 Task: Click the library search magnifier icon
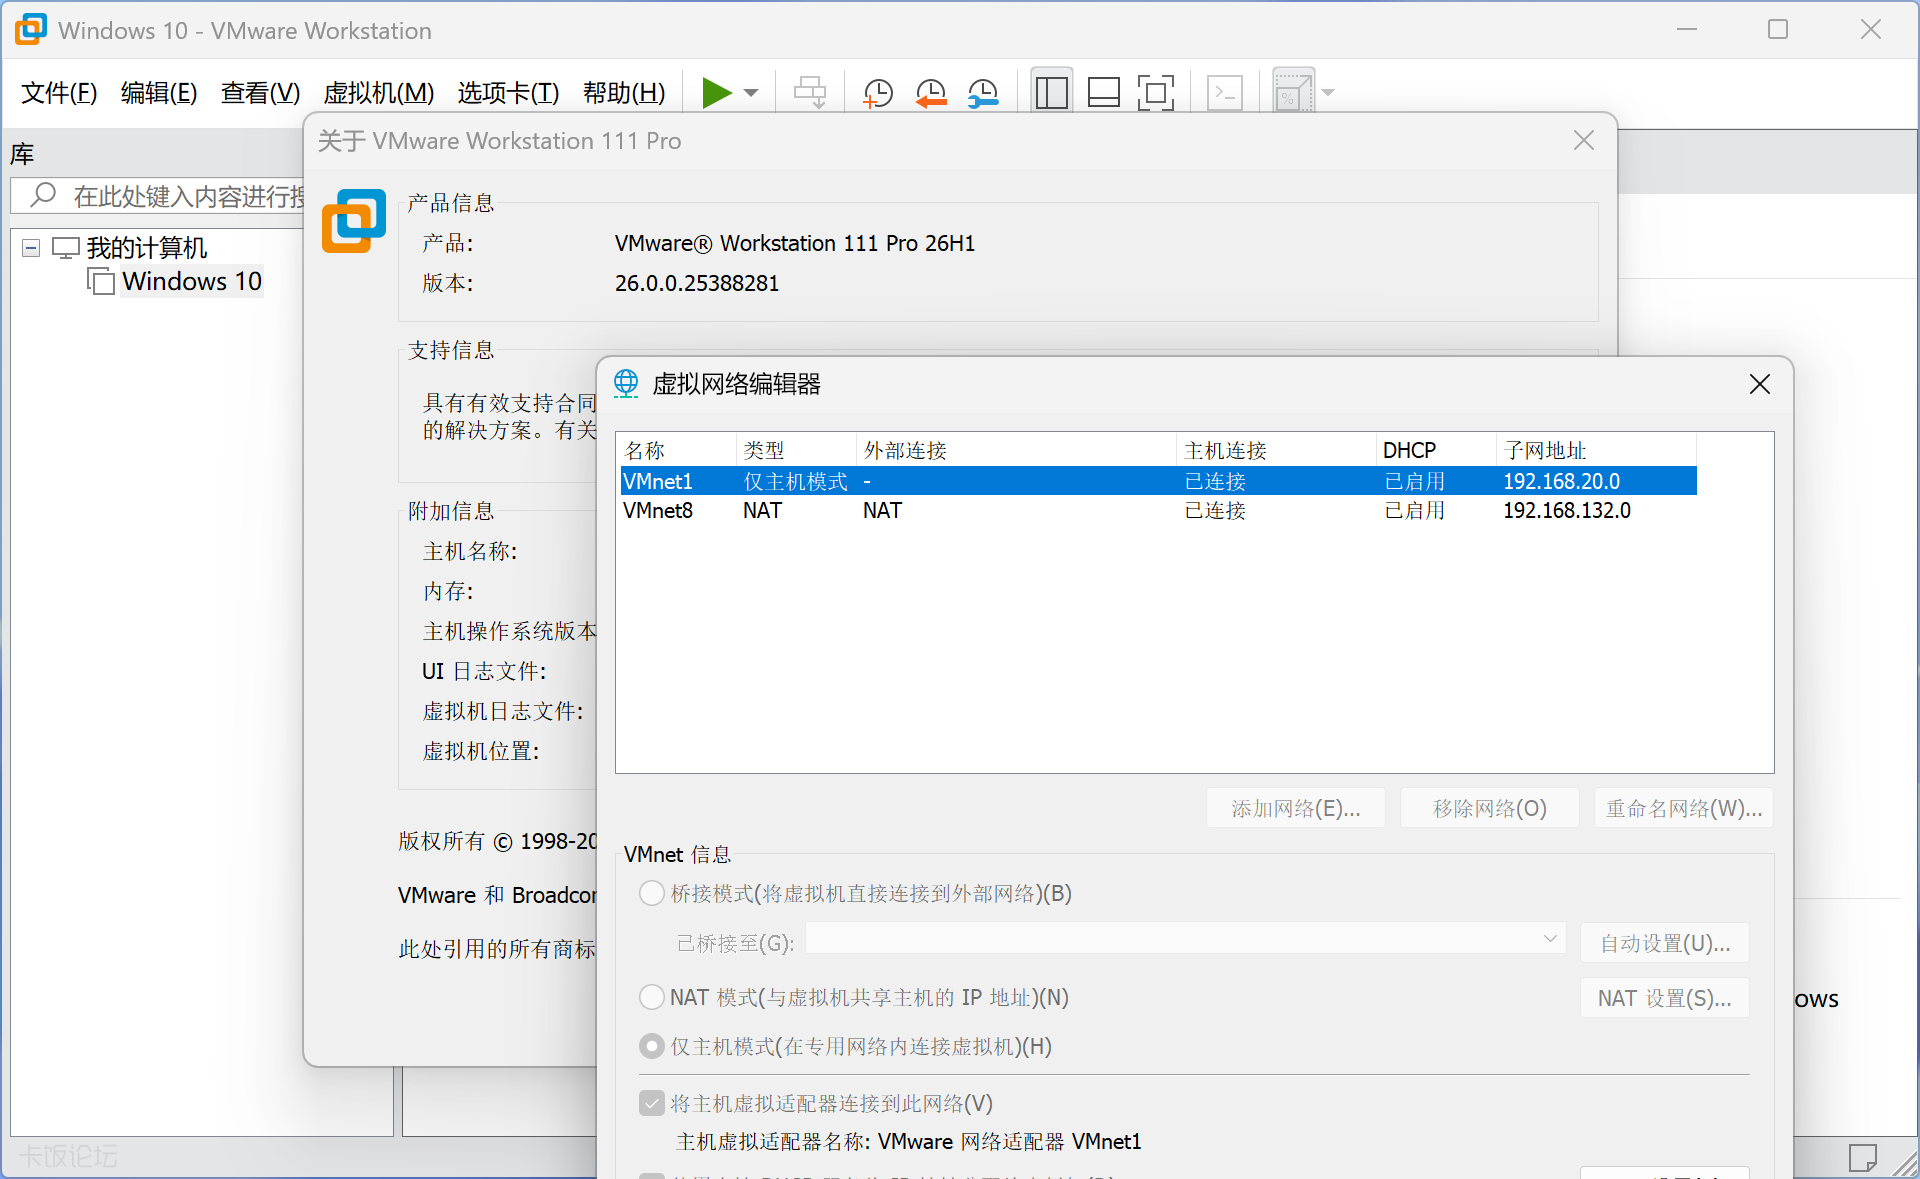[43, 194]
